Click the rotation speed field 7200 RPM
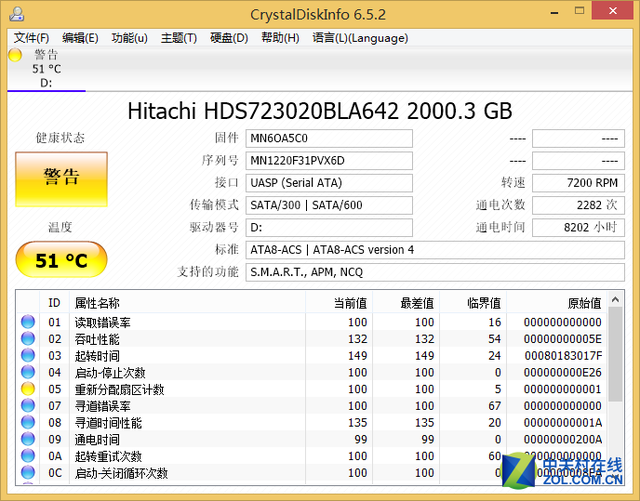The width and height of the screenshot is (640, 501). [578, 183]
